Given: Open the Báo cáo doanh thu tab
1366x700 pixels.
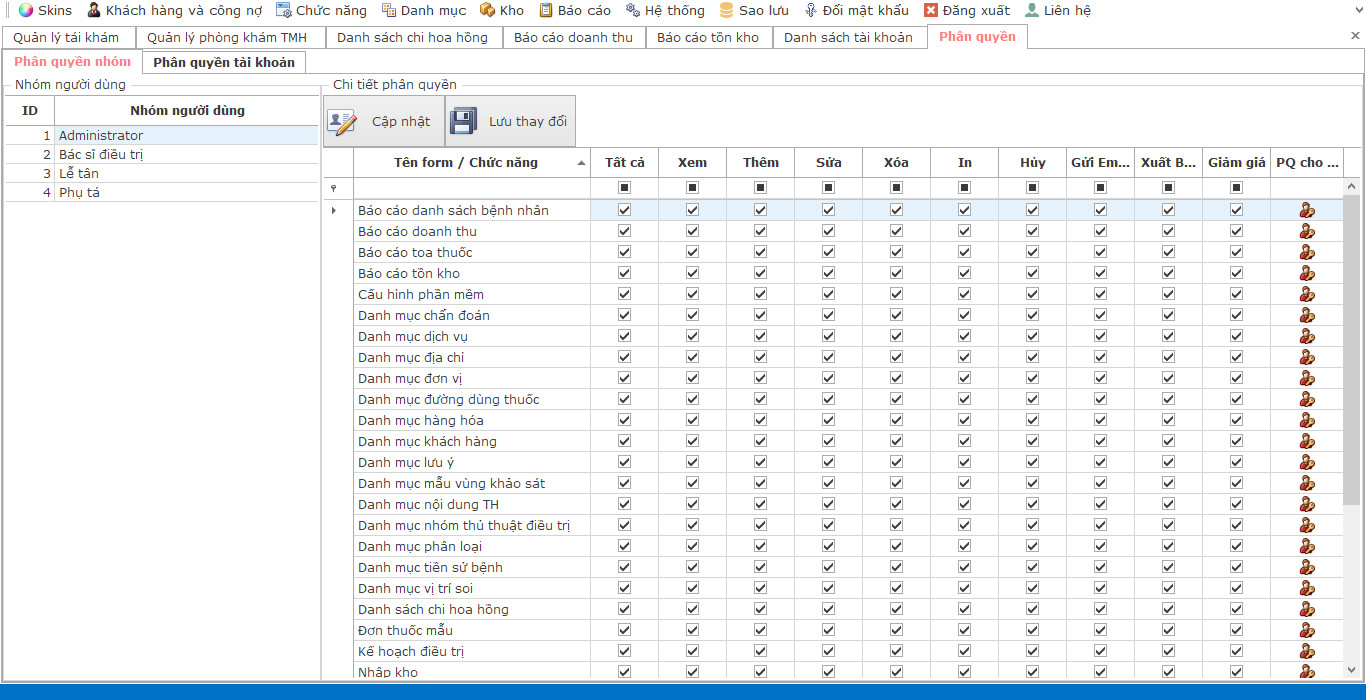Looking at the screenshot, I should tap(573, 37).
